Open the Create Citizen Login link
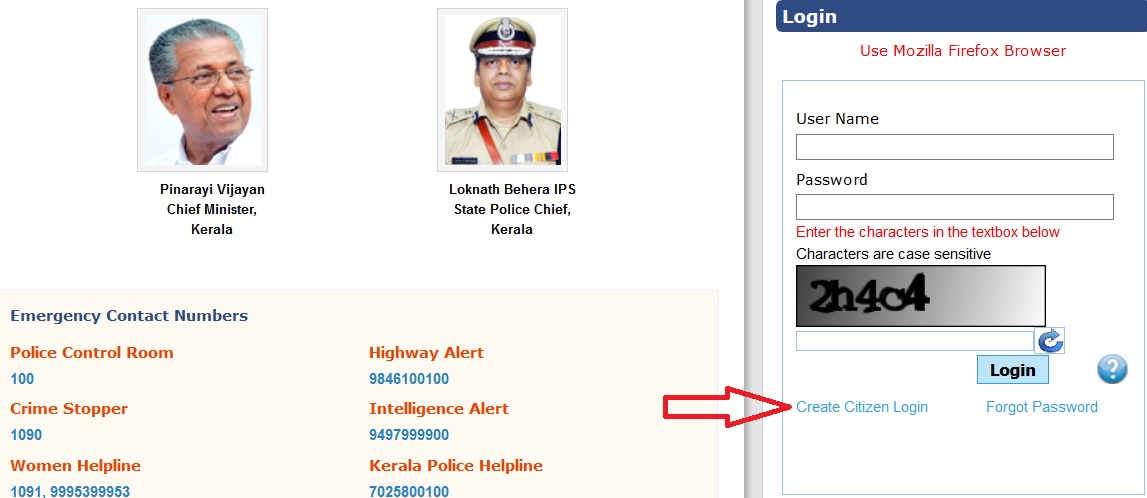The height and width of the screenshot is (498, 1147). [862, 407]
